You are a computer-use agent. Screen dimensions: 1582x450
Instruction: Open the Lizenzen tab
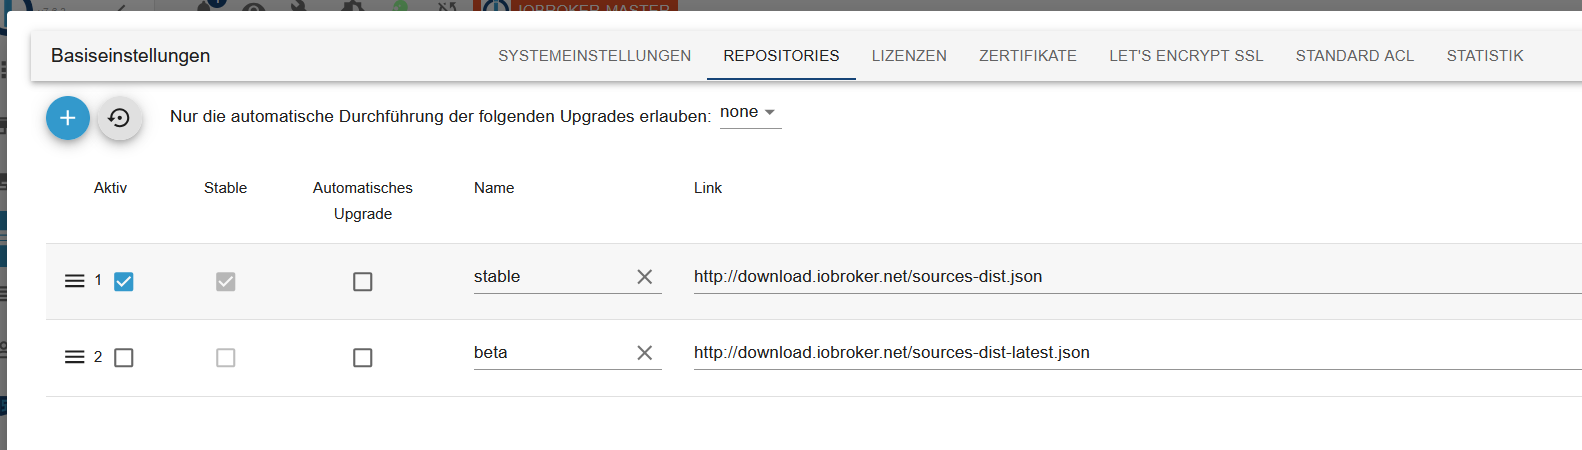click(x=909, y=56)
